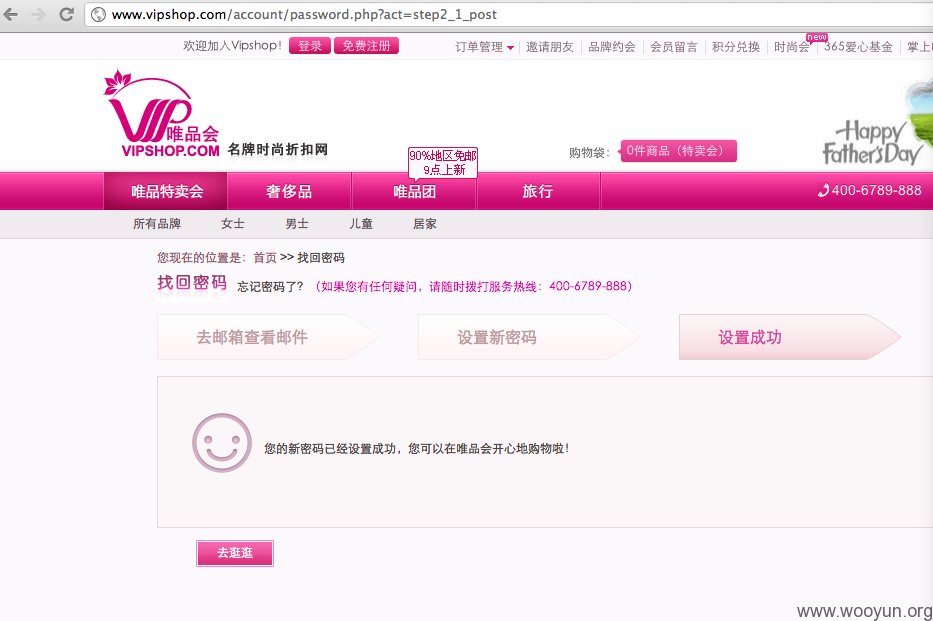This screenshot has height=621, width=933.
Task: Click the smiley face success icon
Action: pyautogui.click(x=222, y=443)
